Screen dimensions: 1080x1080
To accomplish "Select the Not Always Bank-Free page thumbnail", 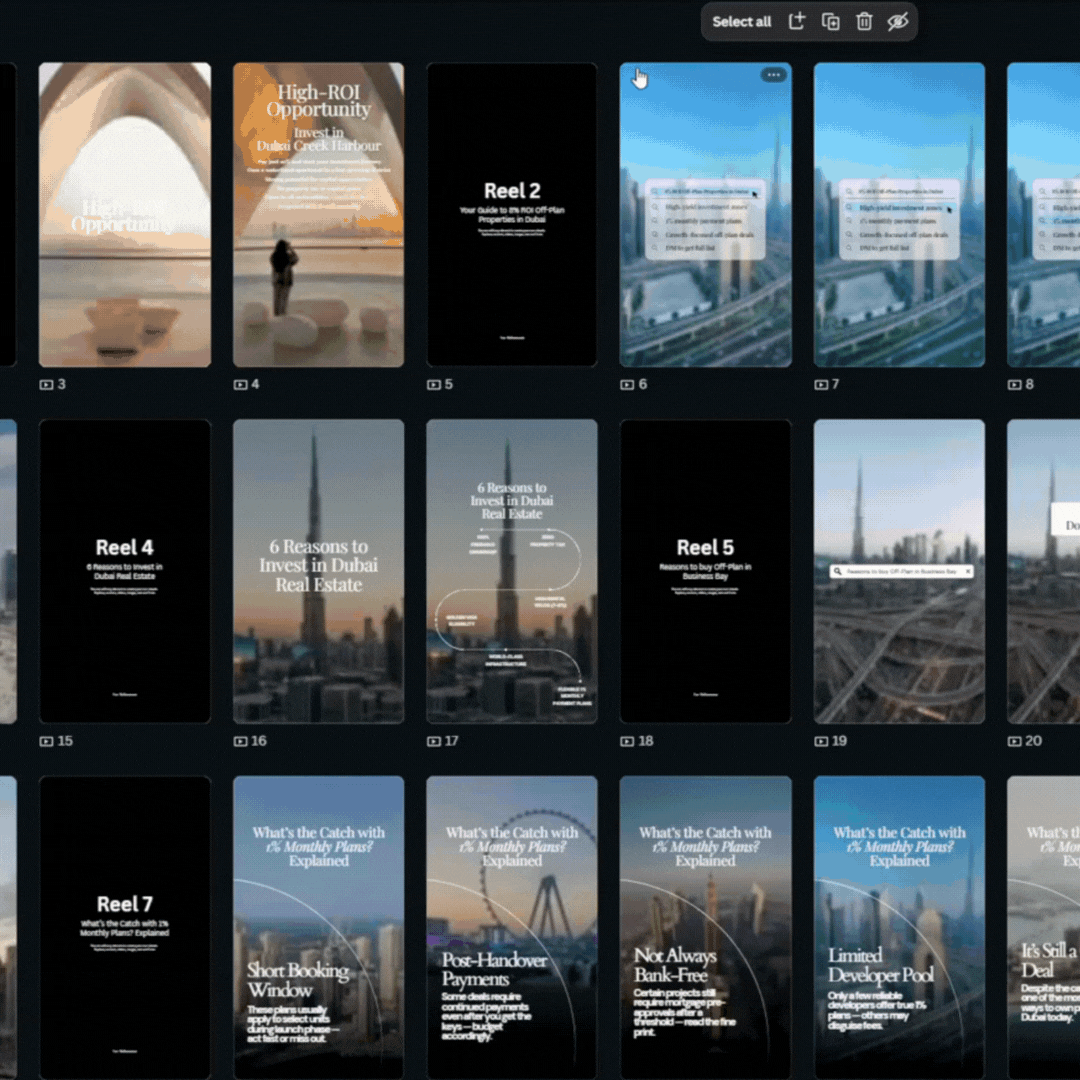I will click(705, 928).
